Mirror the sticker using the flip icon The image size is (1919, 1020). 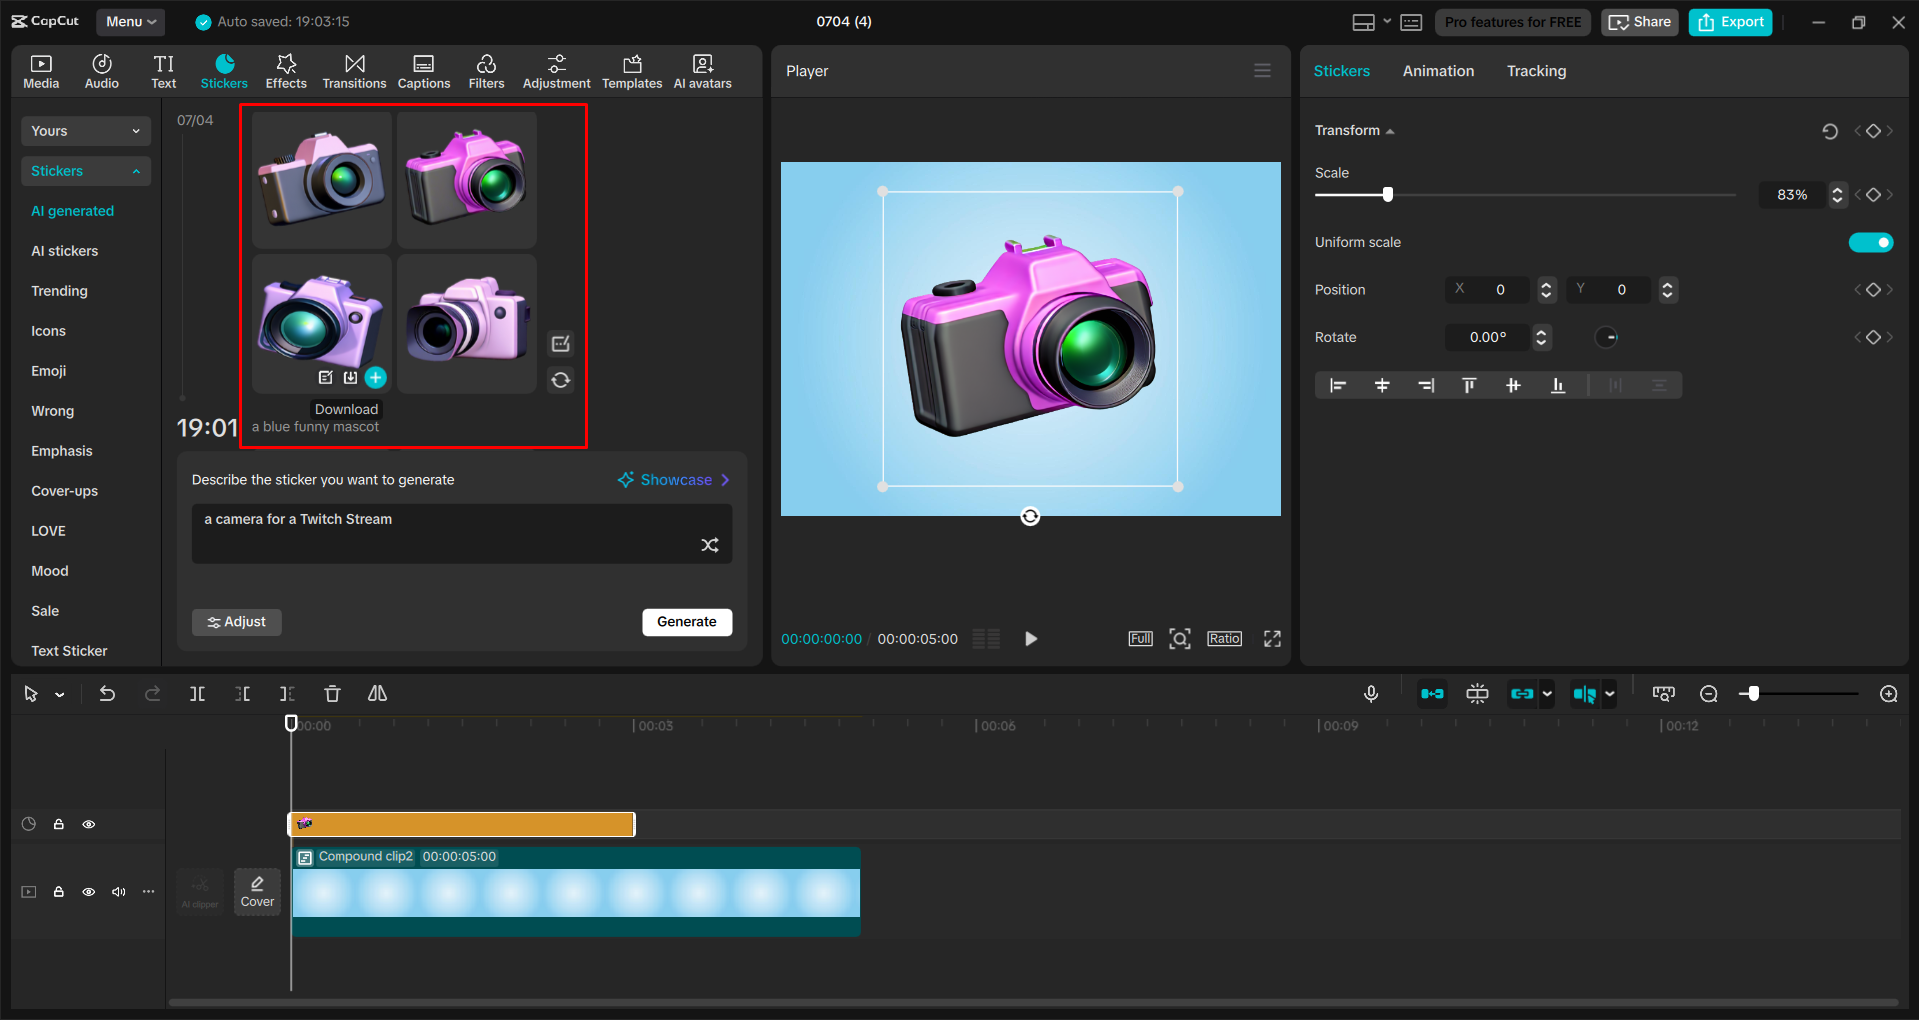pos(377,693)
